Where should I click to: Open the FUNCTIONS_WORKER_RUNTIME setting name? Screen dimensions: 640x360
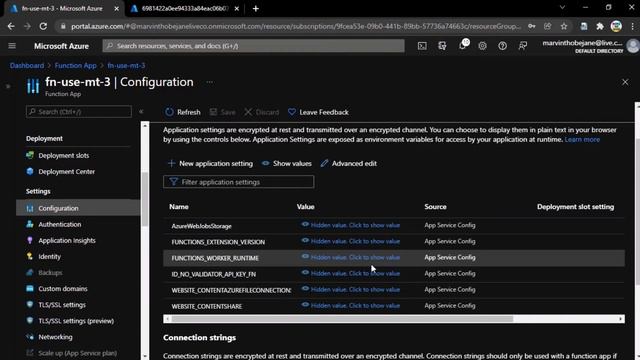[x=215, y=258]
